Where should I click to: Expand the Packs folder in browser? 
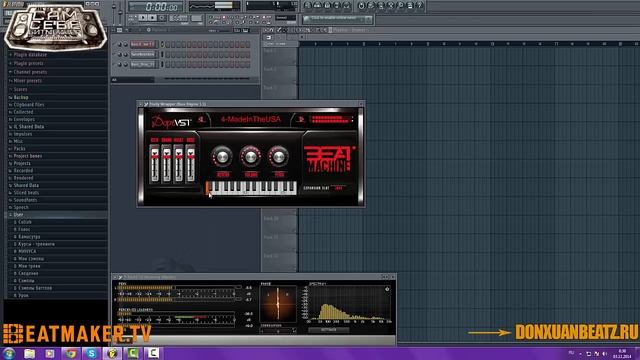click(x=20, y=149)
